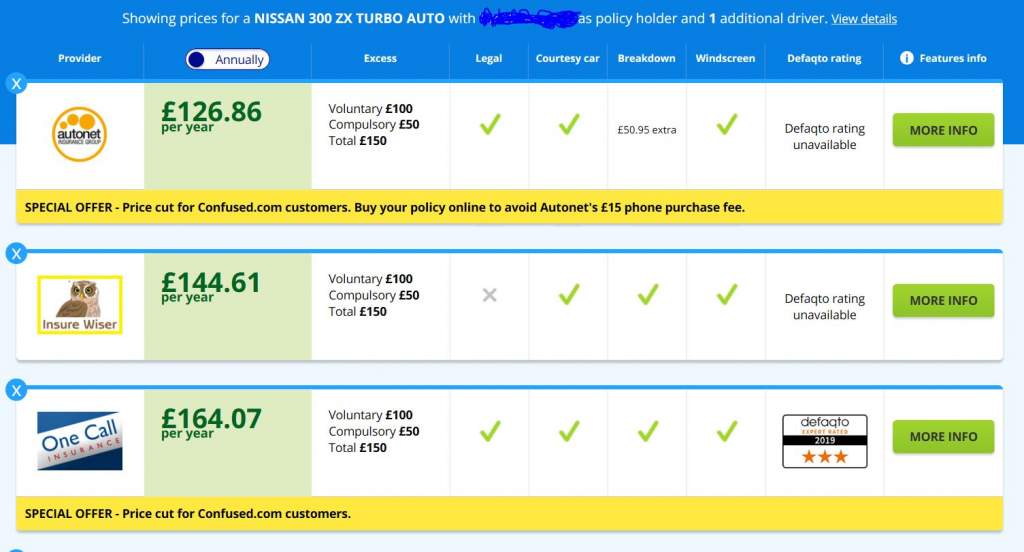Click Autonet's yellow special offer banner
The height and width of the screenshot is (552, 1024).
pos(509,207)
